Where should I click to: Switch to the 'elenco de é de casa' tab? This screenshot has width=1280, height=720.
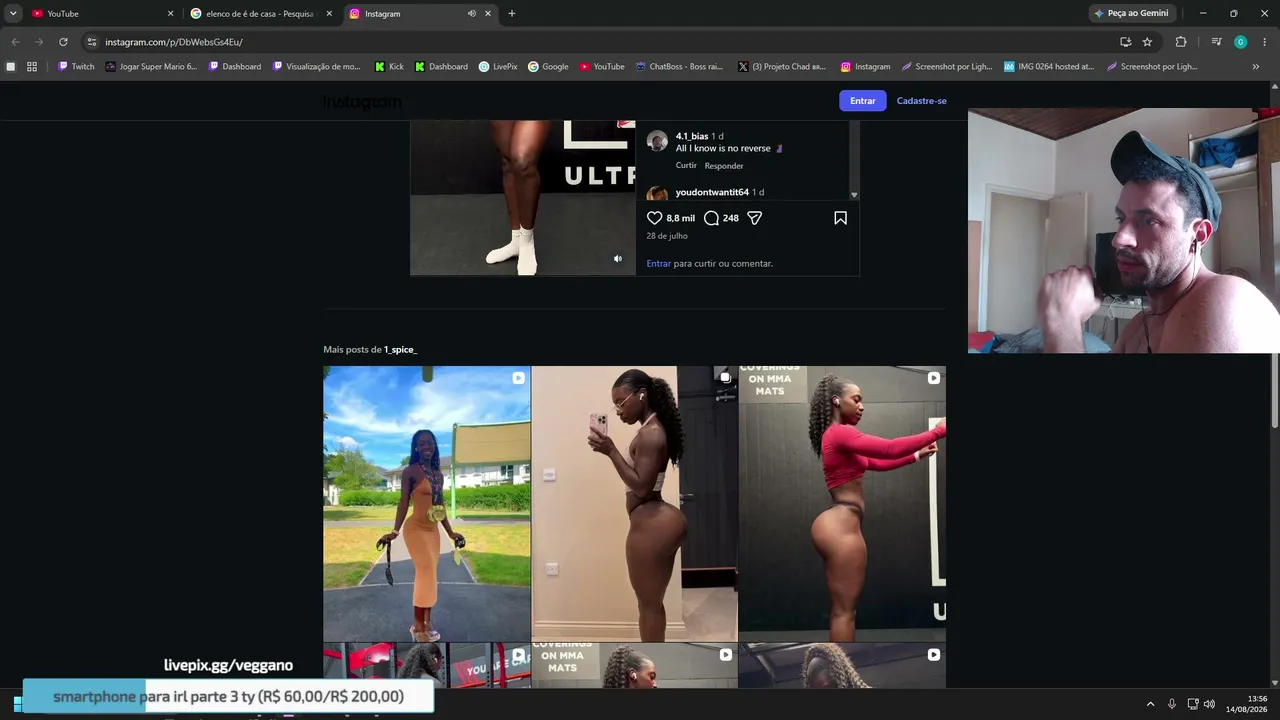click(x=262, y=14)
